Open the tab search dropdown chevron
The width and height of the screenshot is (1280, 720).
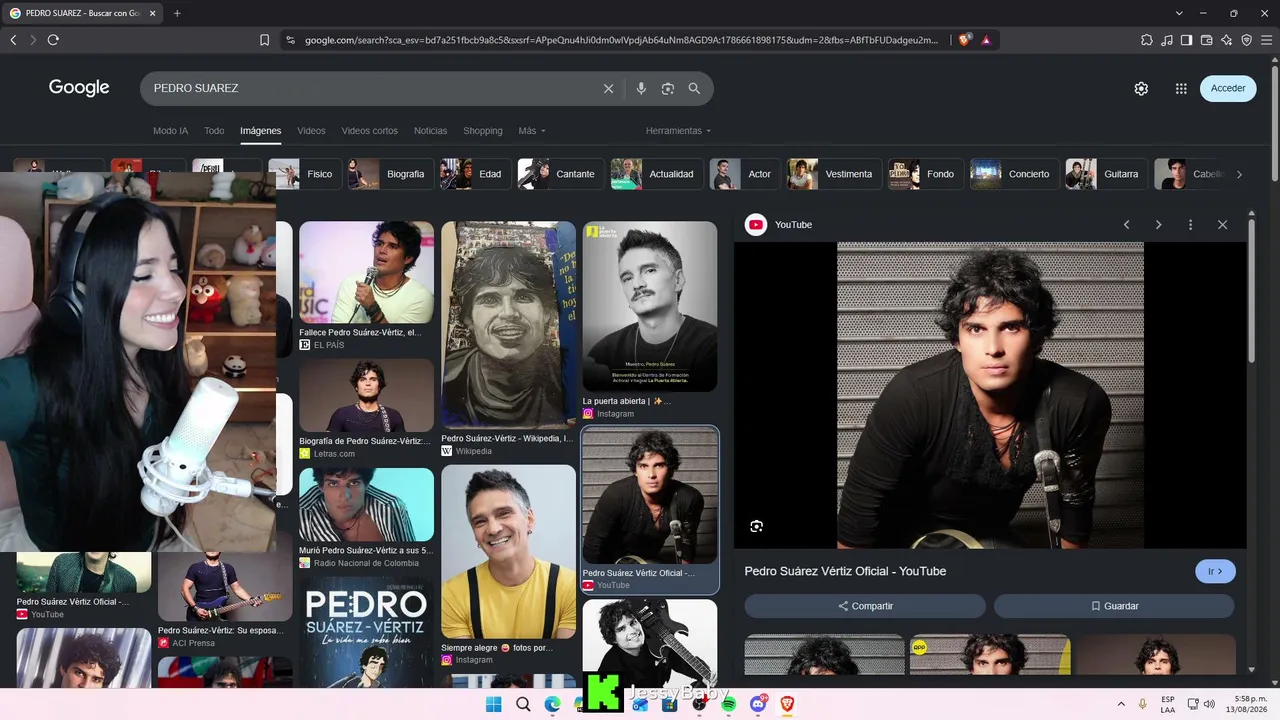coord(1179,13)
